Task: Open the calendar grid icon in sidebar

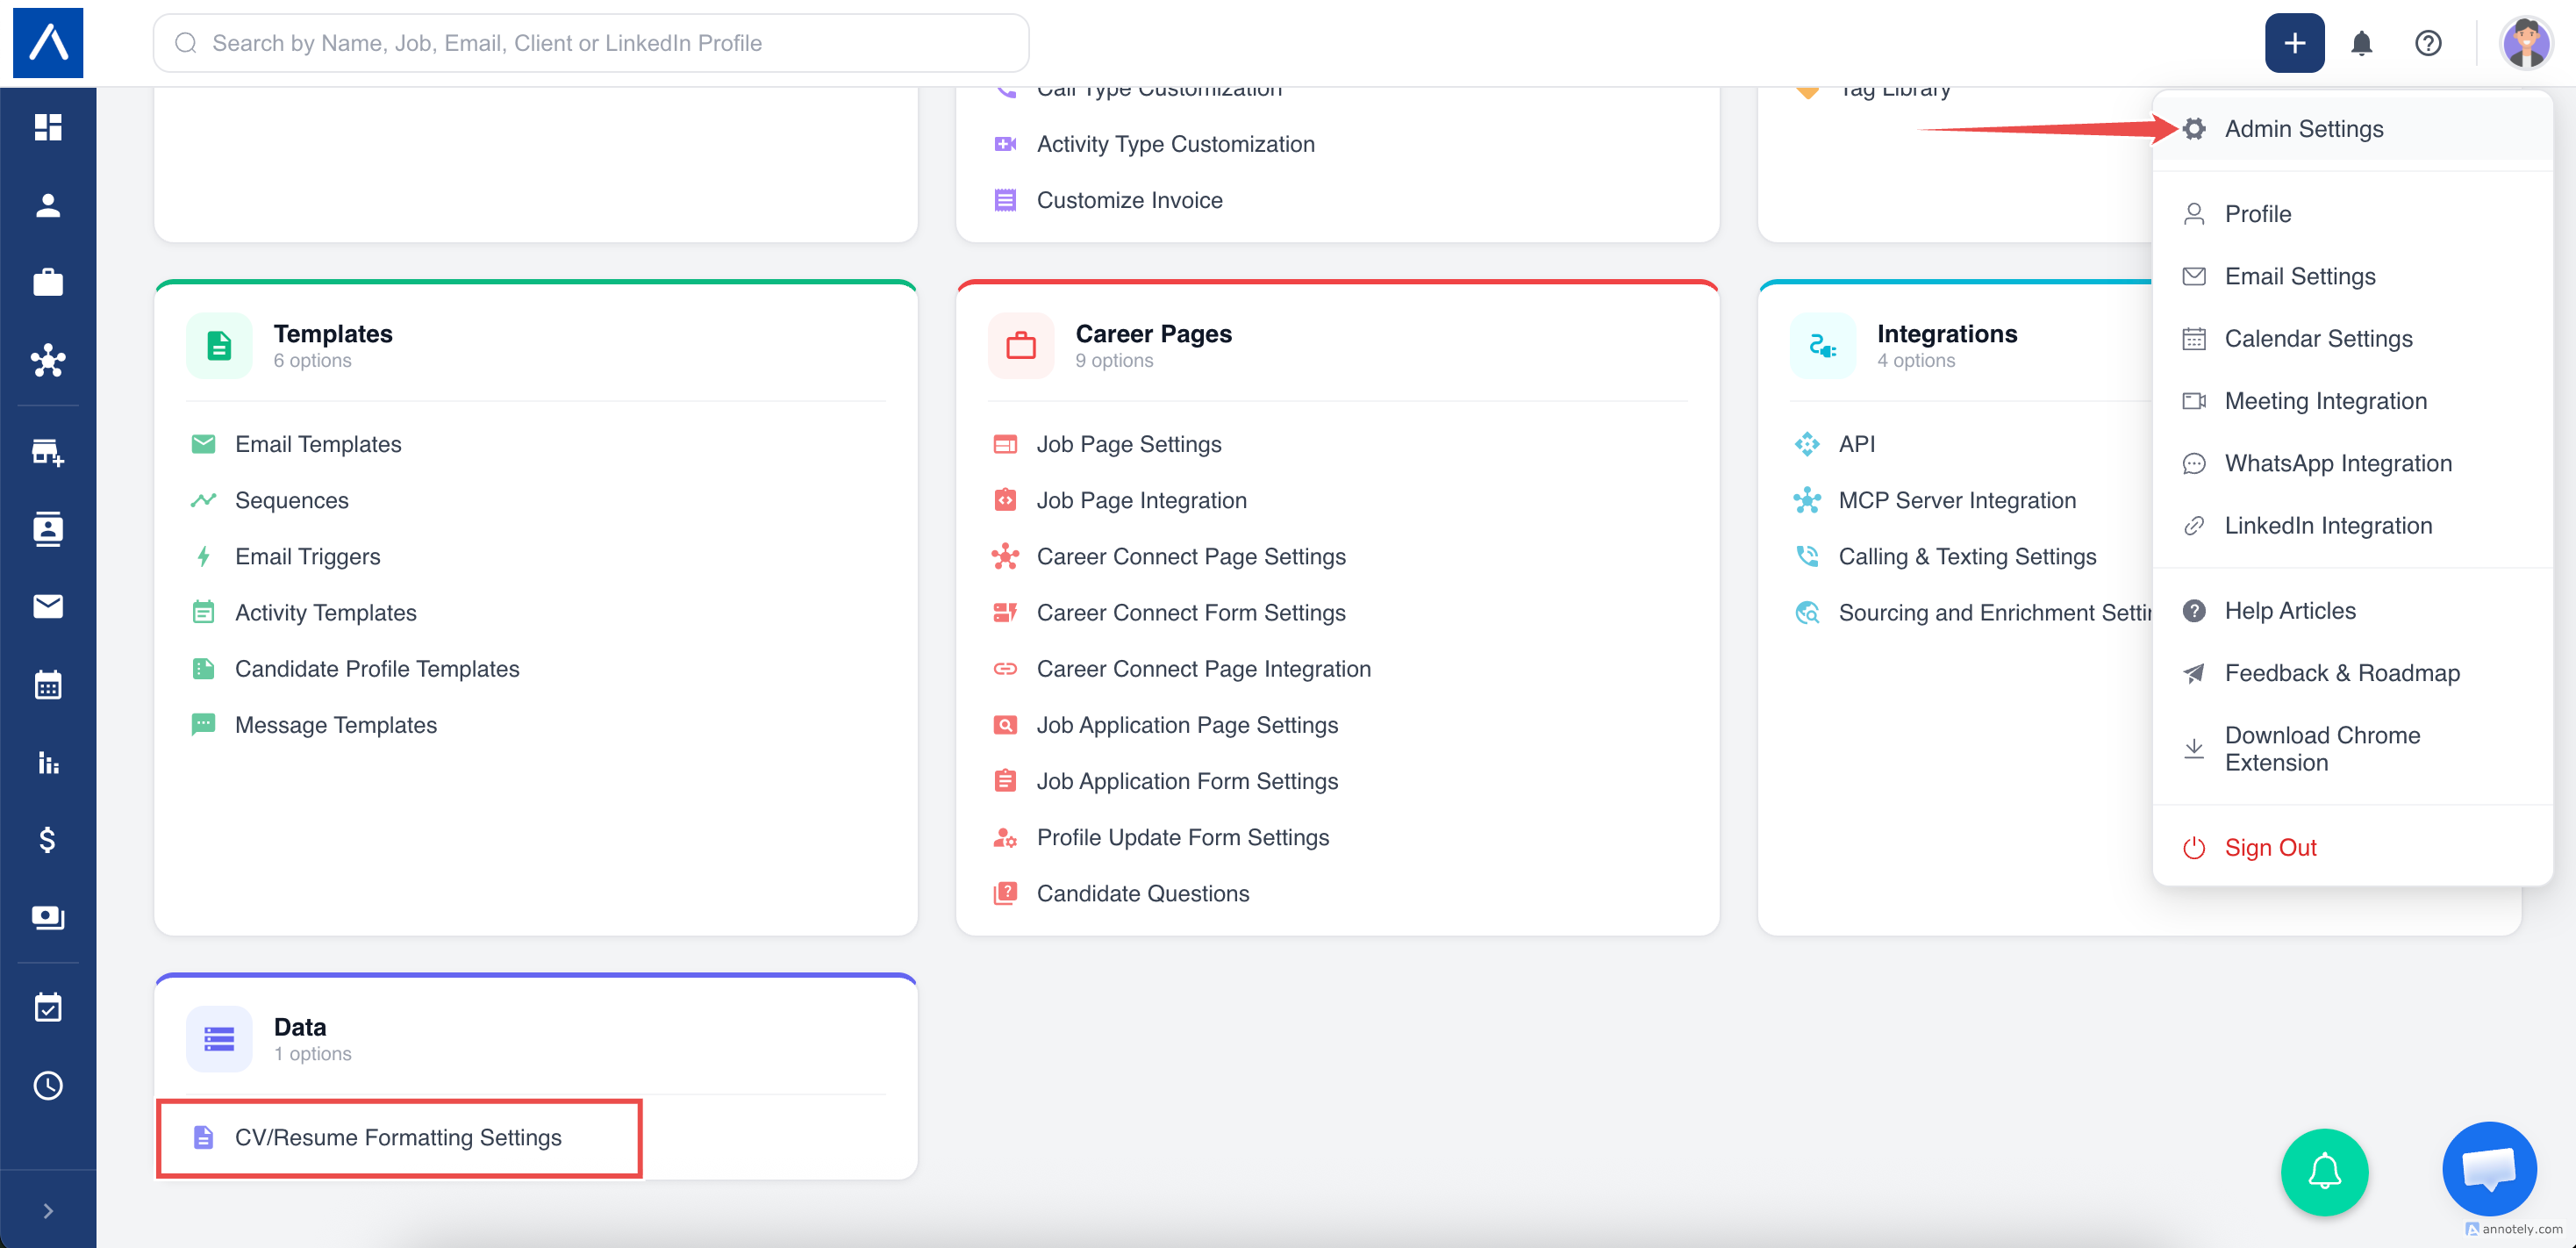Action: pyautogui.click(x=48, y=685)
